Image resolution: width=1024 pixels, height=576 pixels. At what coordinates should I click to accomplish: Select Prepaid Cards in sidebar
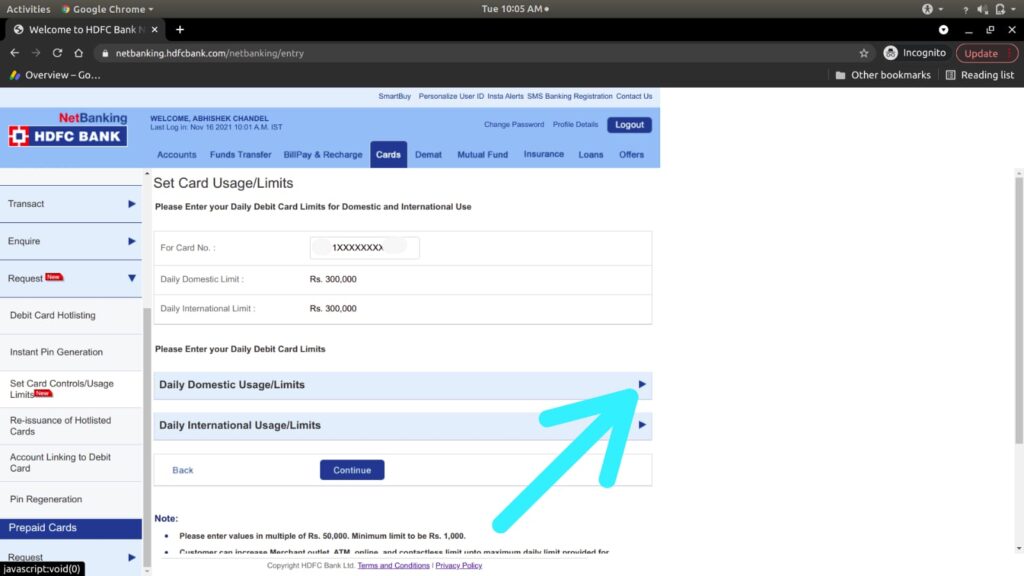coord(71,528)
